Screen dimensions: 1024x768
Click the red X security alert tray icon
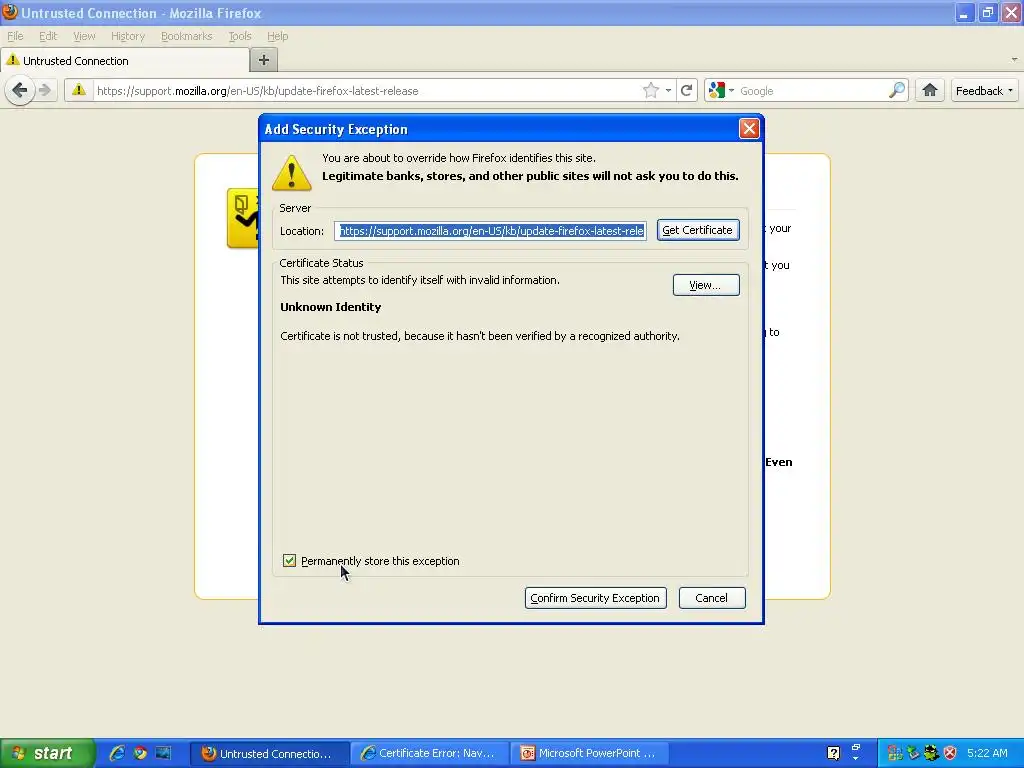pos(950,753)
